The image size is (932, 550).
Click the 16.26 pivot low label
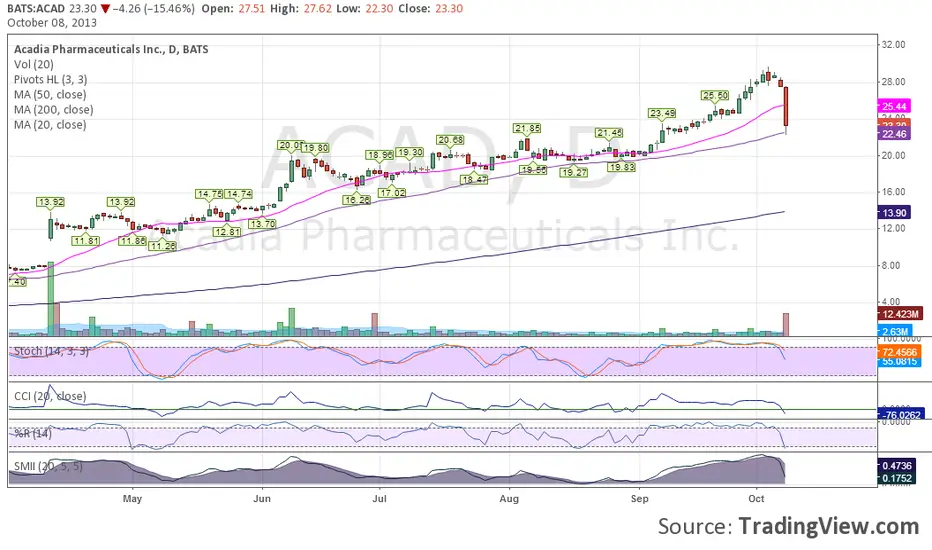tap(357, 200)
